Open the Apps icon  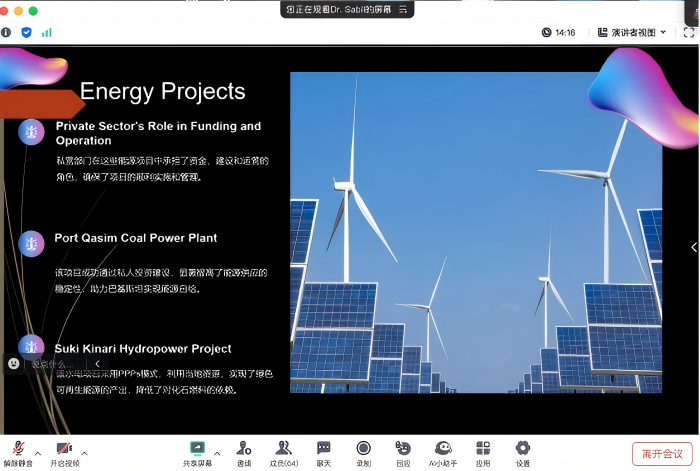(x=483, y=450)
